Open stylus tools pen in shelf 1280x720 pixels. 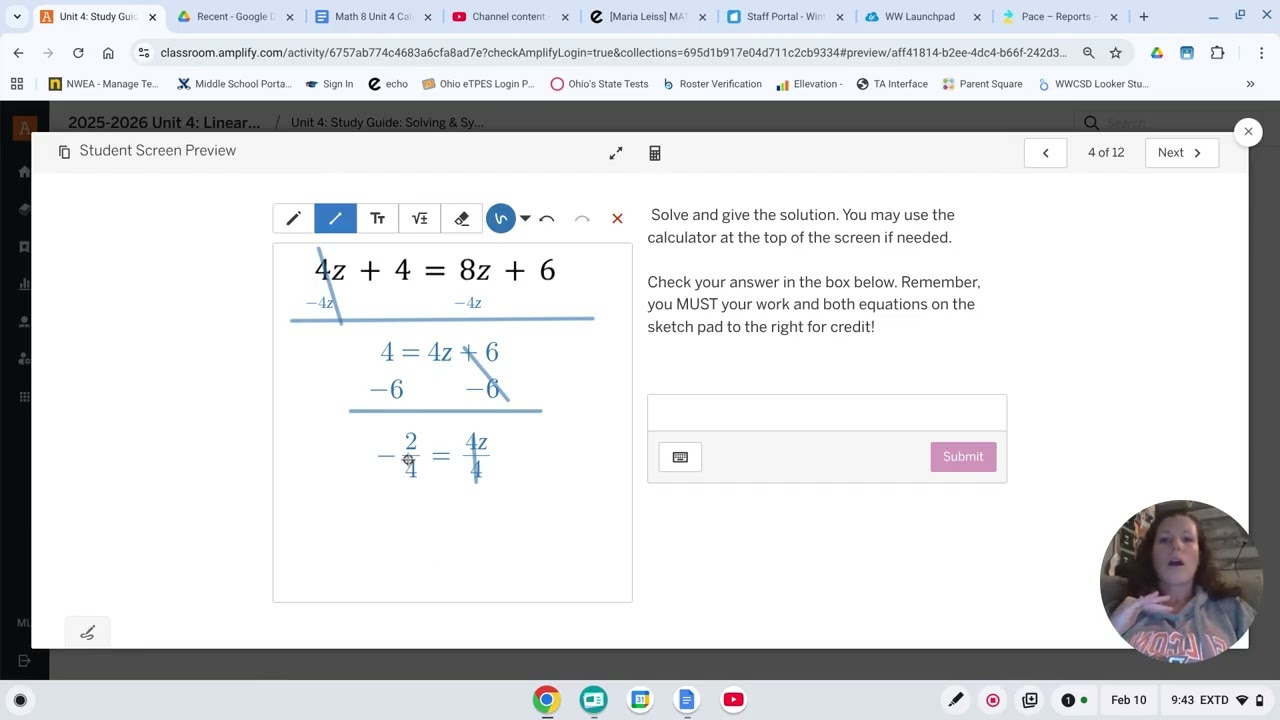956,700
